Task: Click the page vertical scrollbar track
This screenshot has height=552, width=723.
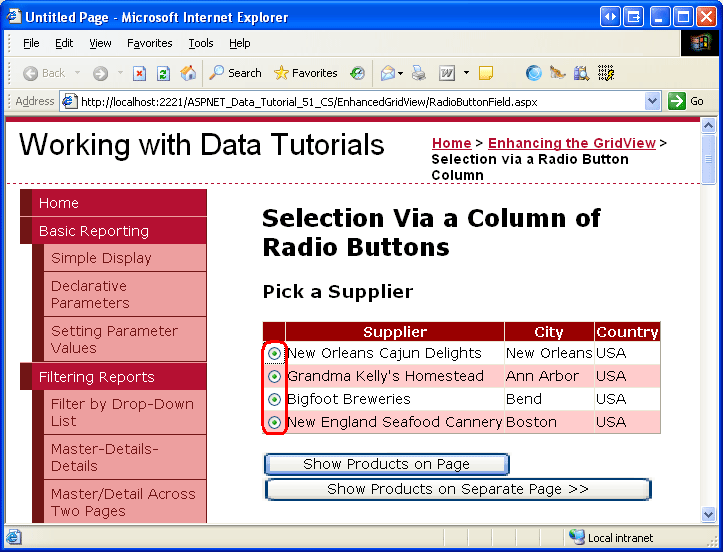Action: click(x=709, y=350)
